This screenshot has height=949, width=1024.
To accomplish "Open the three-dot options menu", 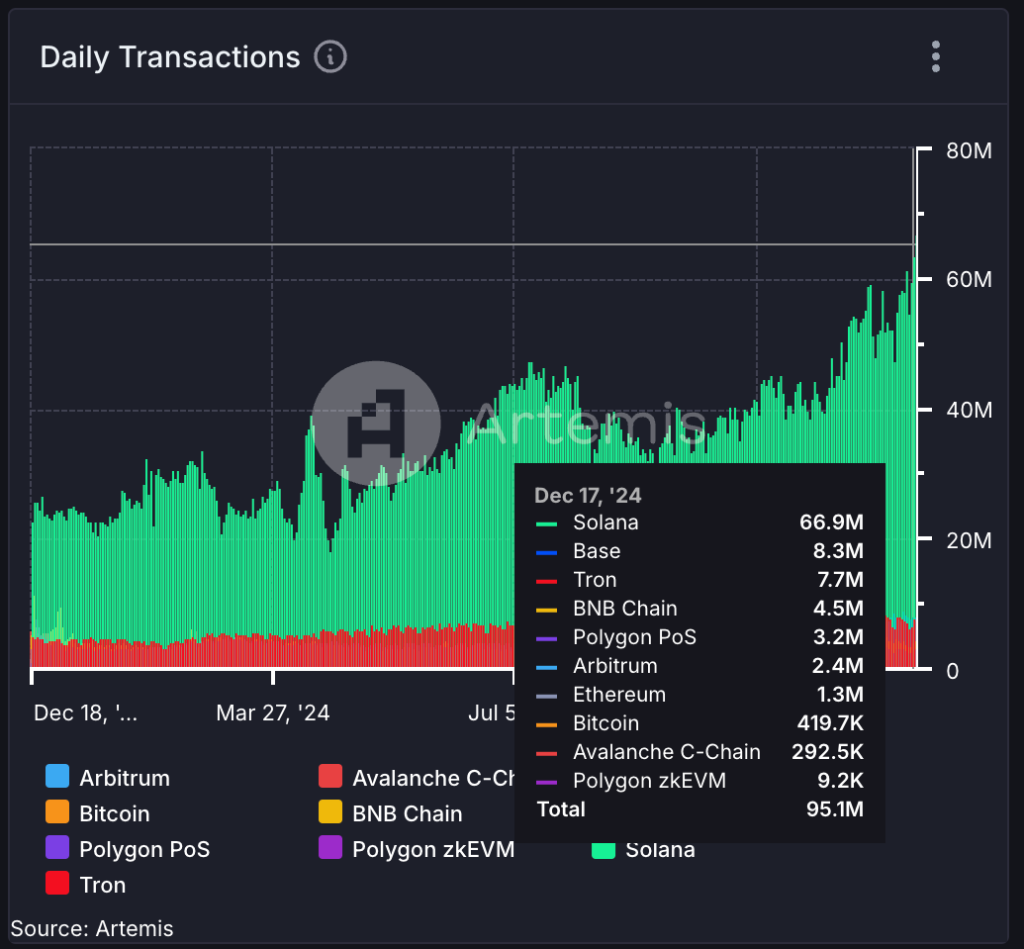I will [936, 57].
